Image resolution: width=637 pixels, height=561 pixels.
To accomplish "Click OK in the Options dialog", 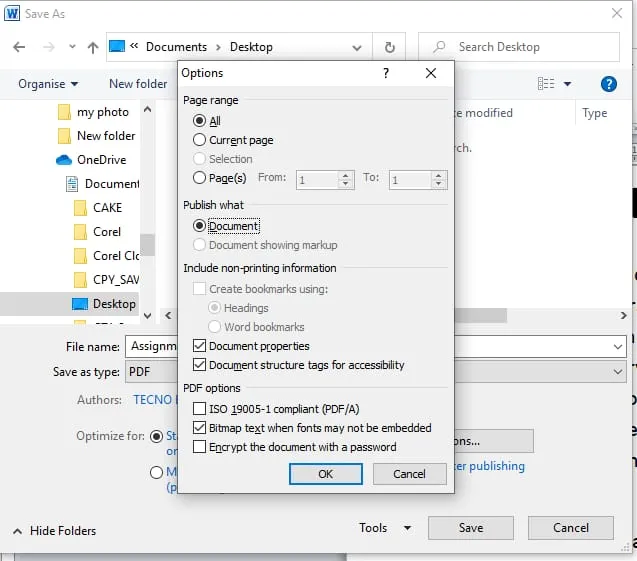I will point(325,474).
